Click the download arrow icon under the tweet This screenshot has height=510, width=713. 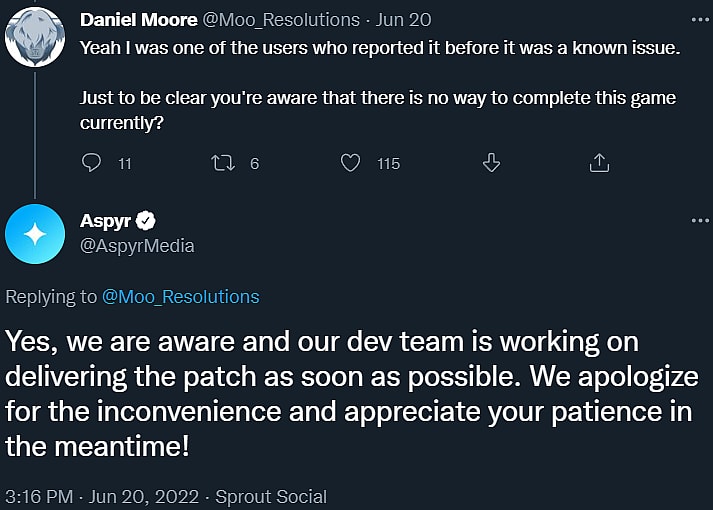point(491,163)
